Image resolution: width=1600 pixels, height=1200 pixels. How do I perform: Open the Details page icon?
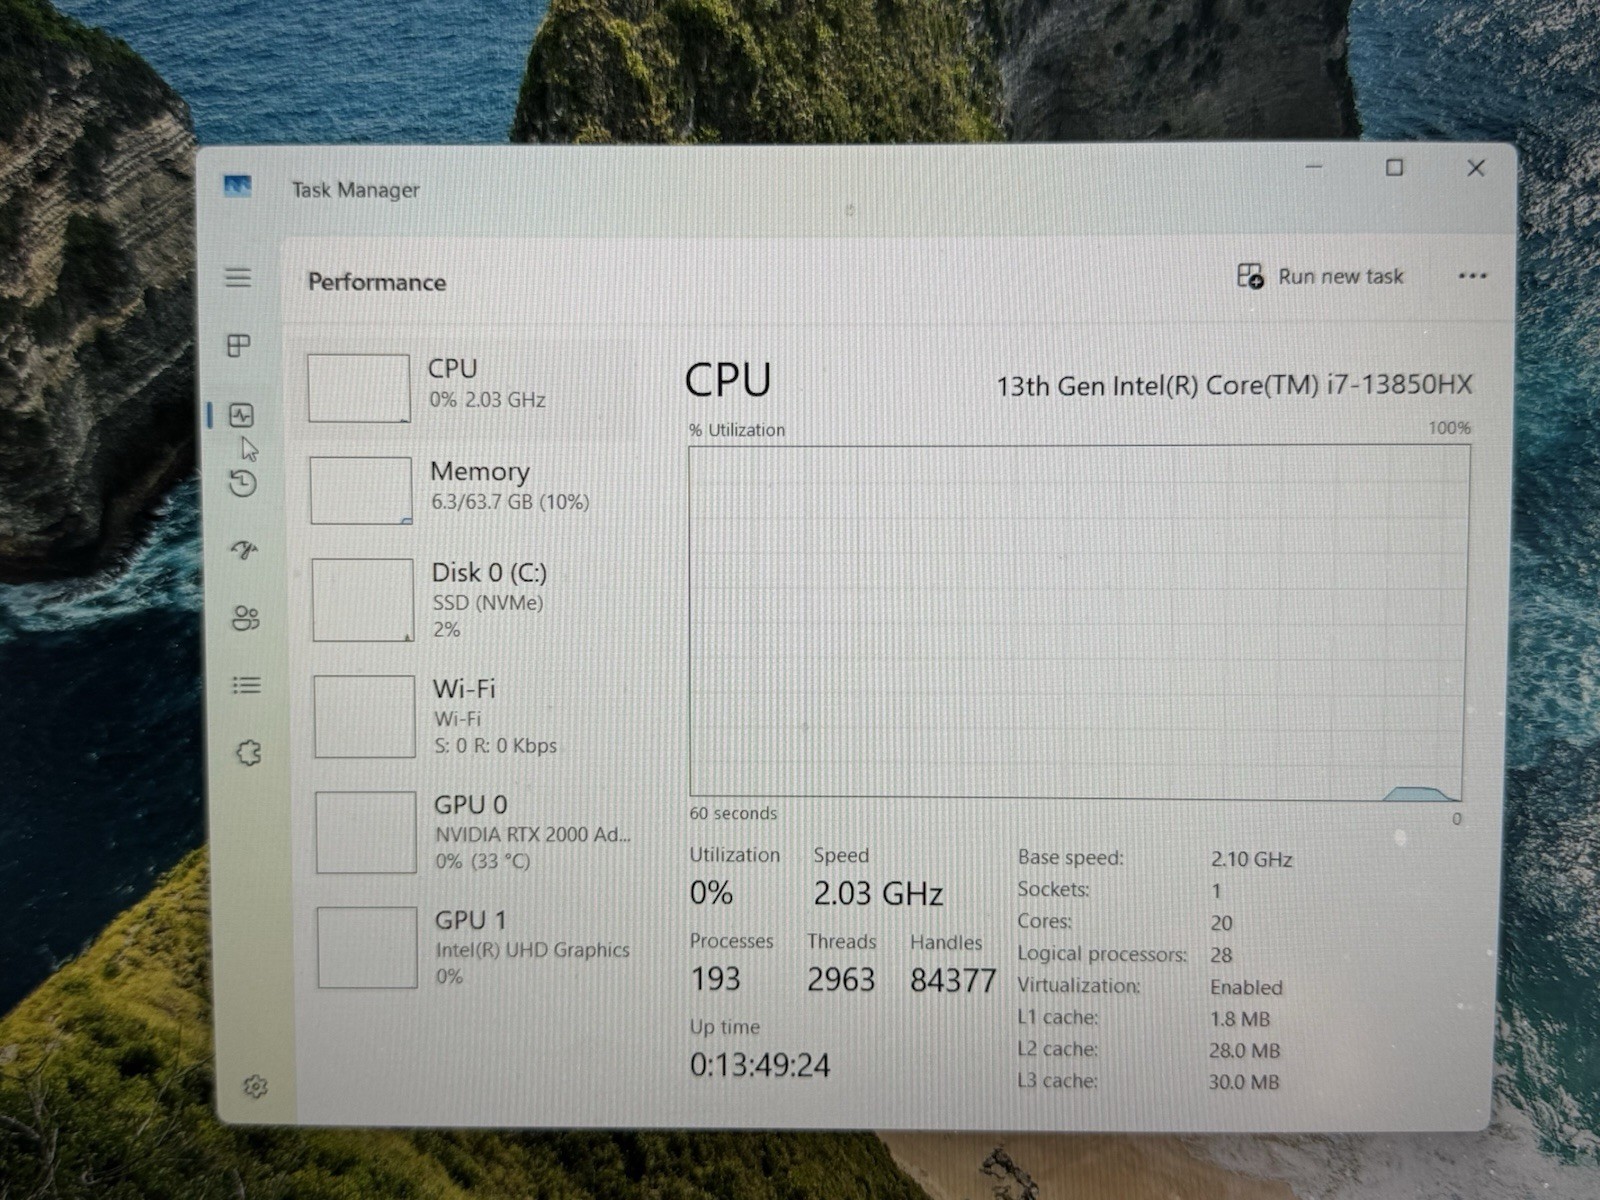[246, 685]
